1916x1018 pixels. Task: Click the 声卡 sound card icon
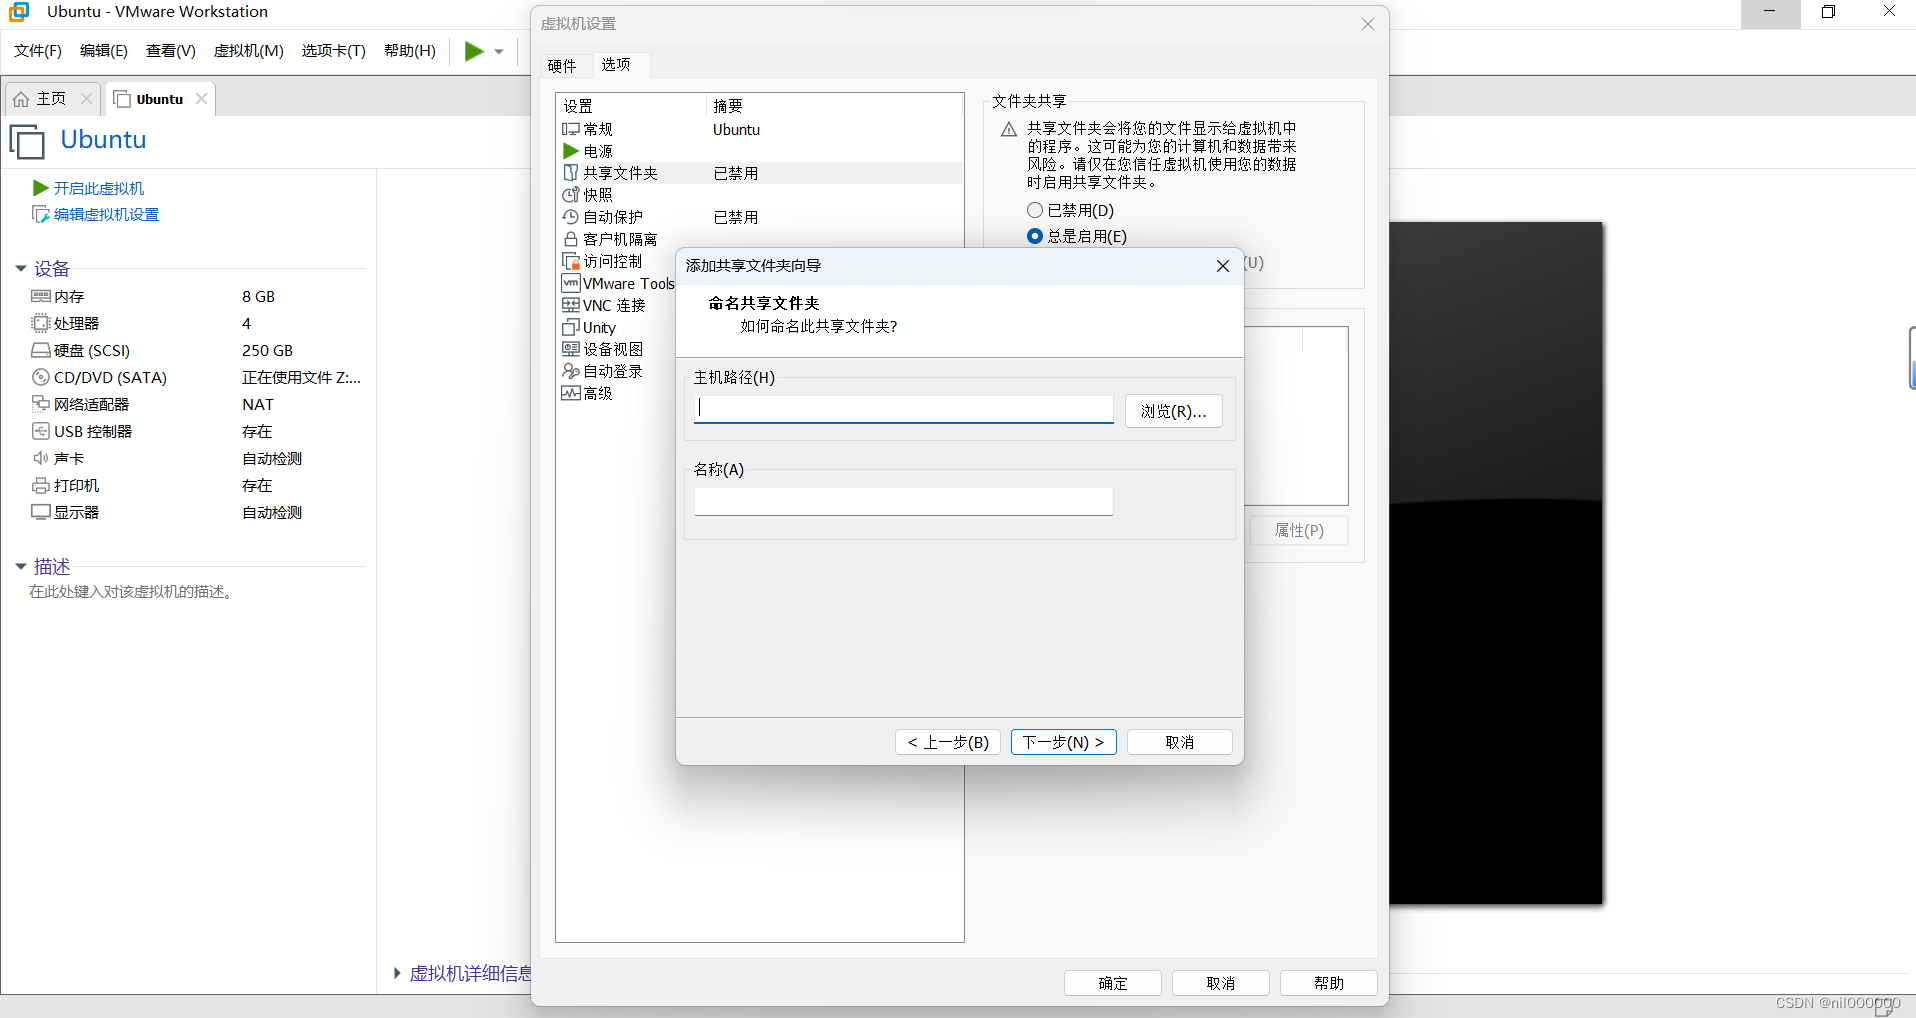click(41, 458)
